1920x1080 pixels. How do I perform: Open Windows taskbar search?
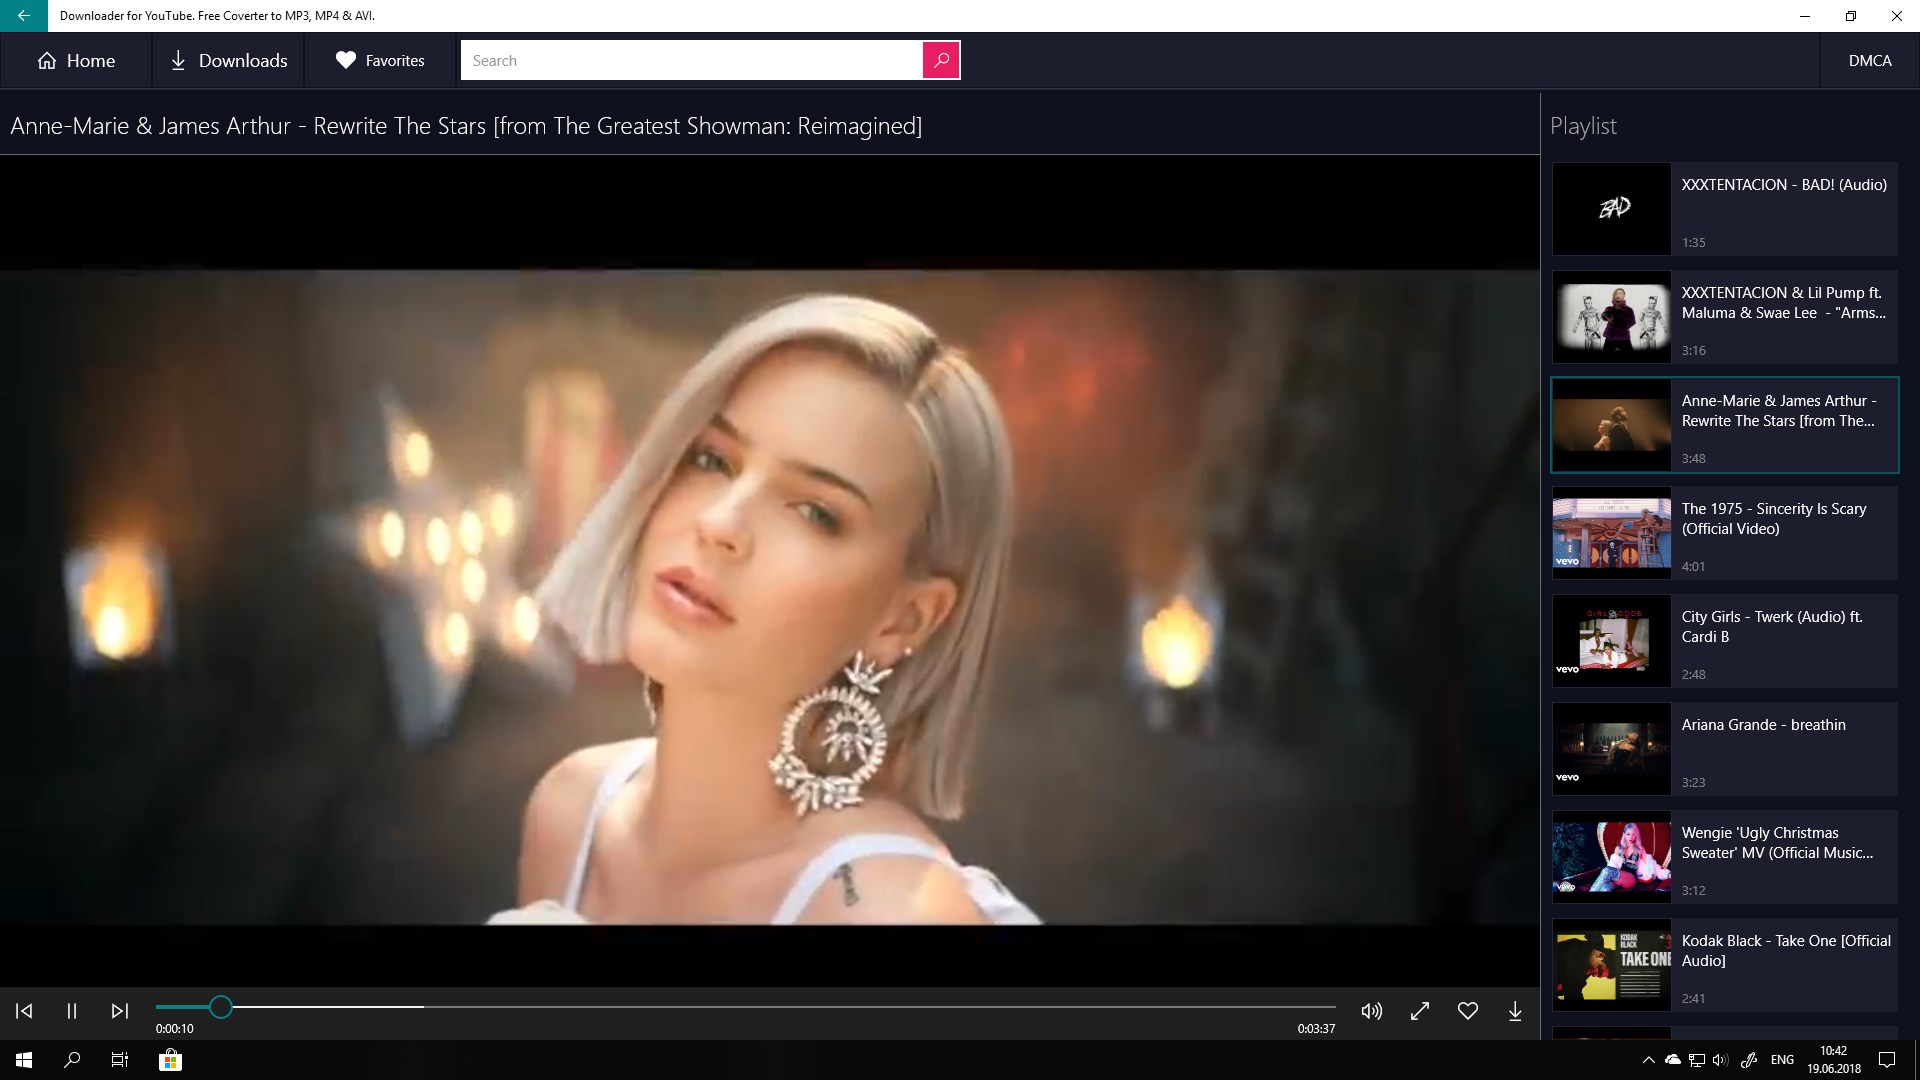pyautogui.click(x=72, y=1060)
